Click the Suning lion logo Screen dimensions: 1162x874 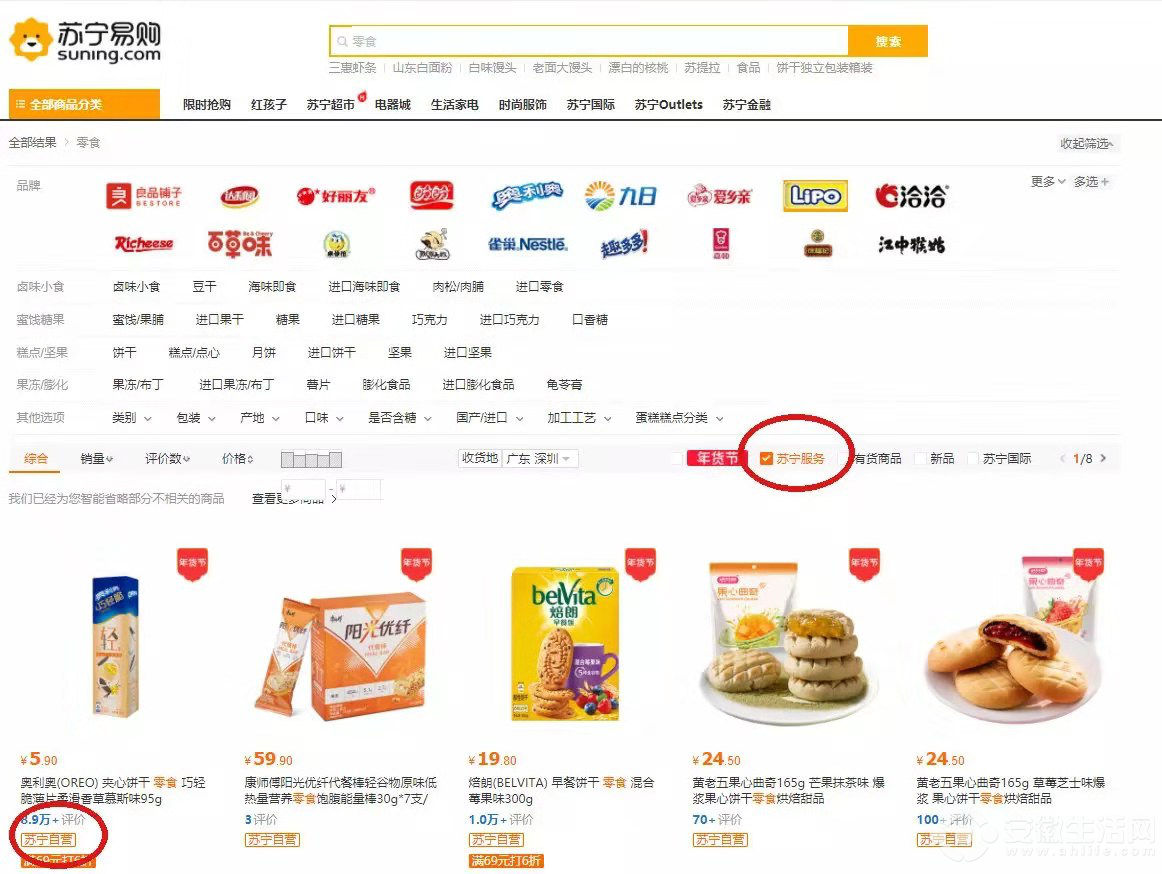tap(31, 41)
